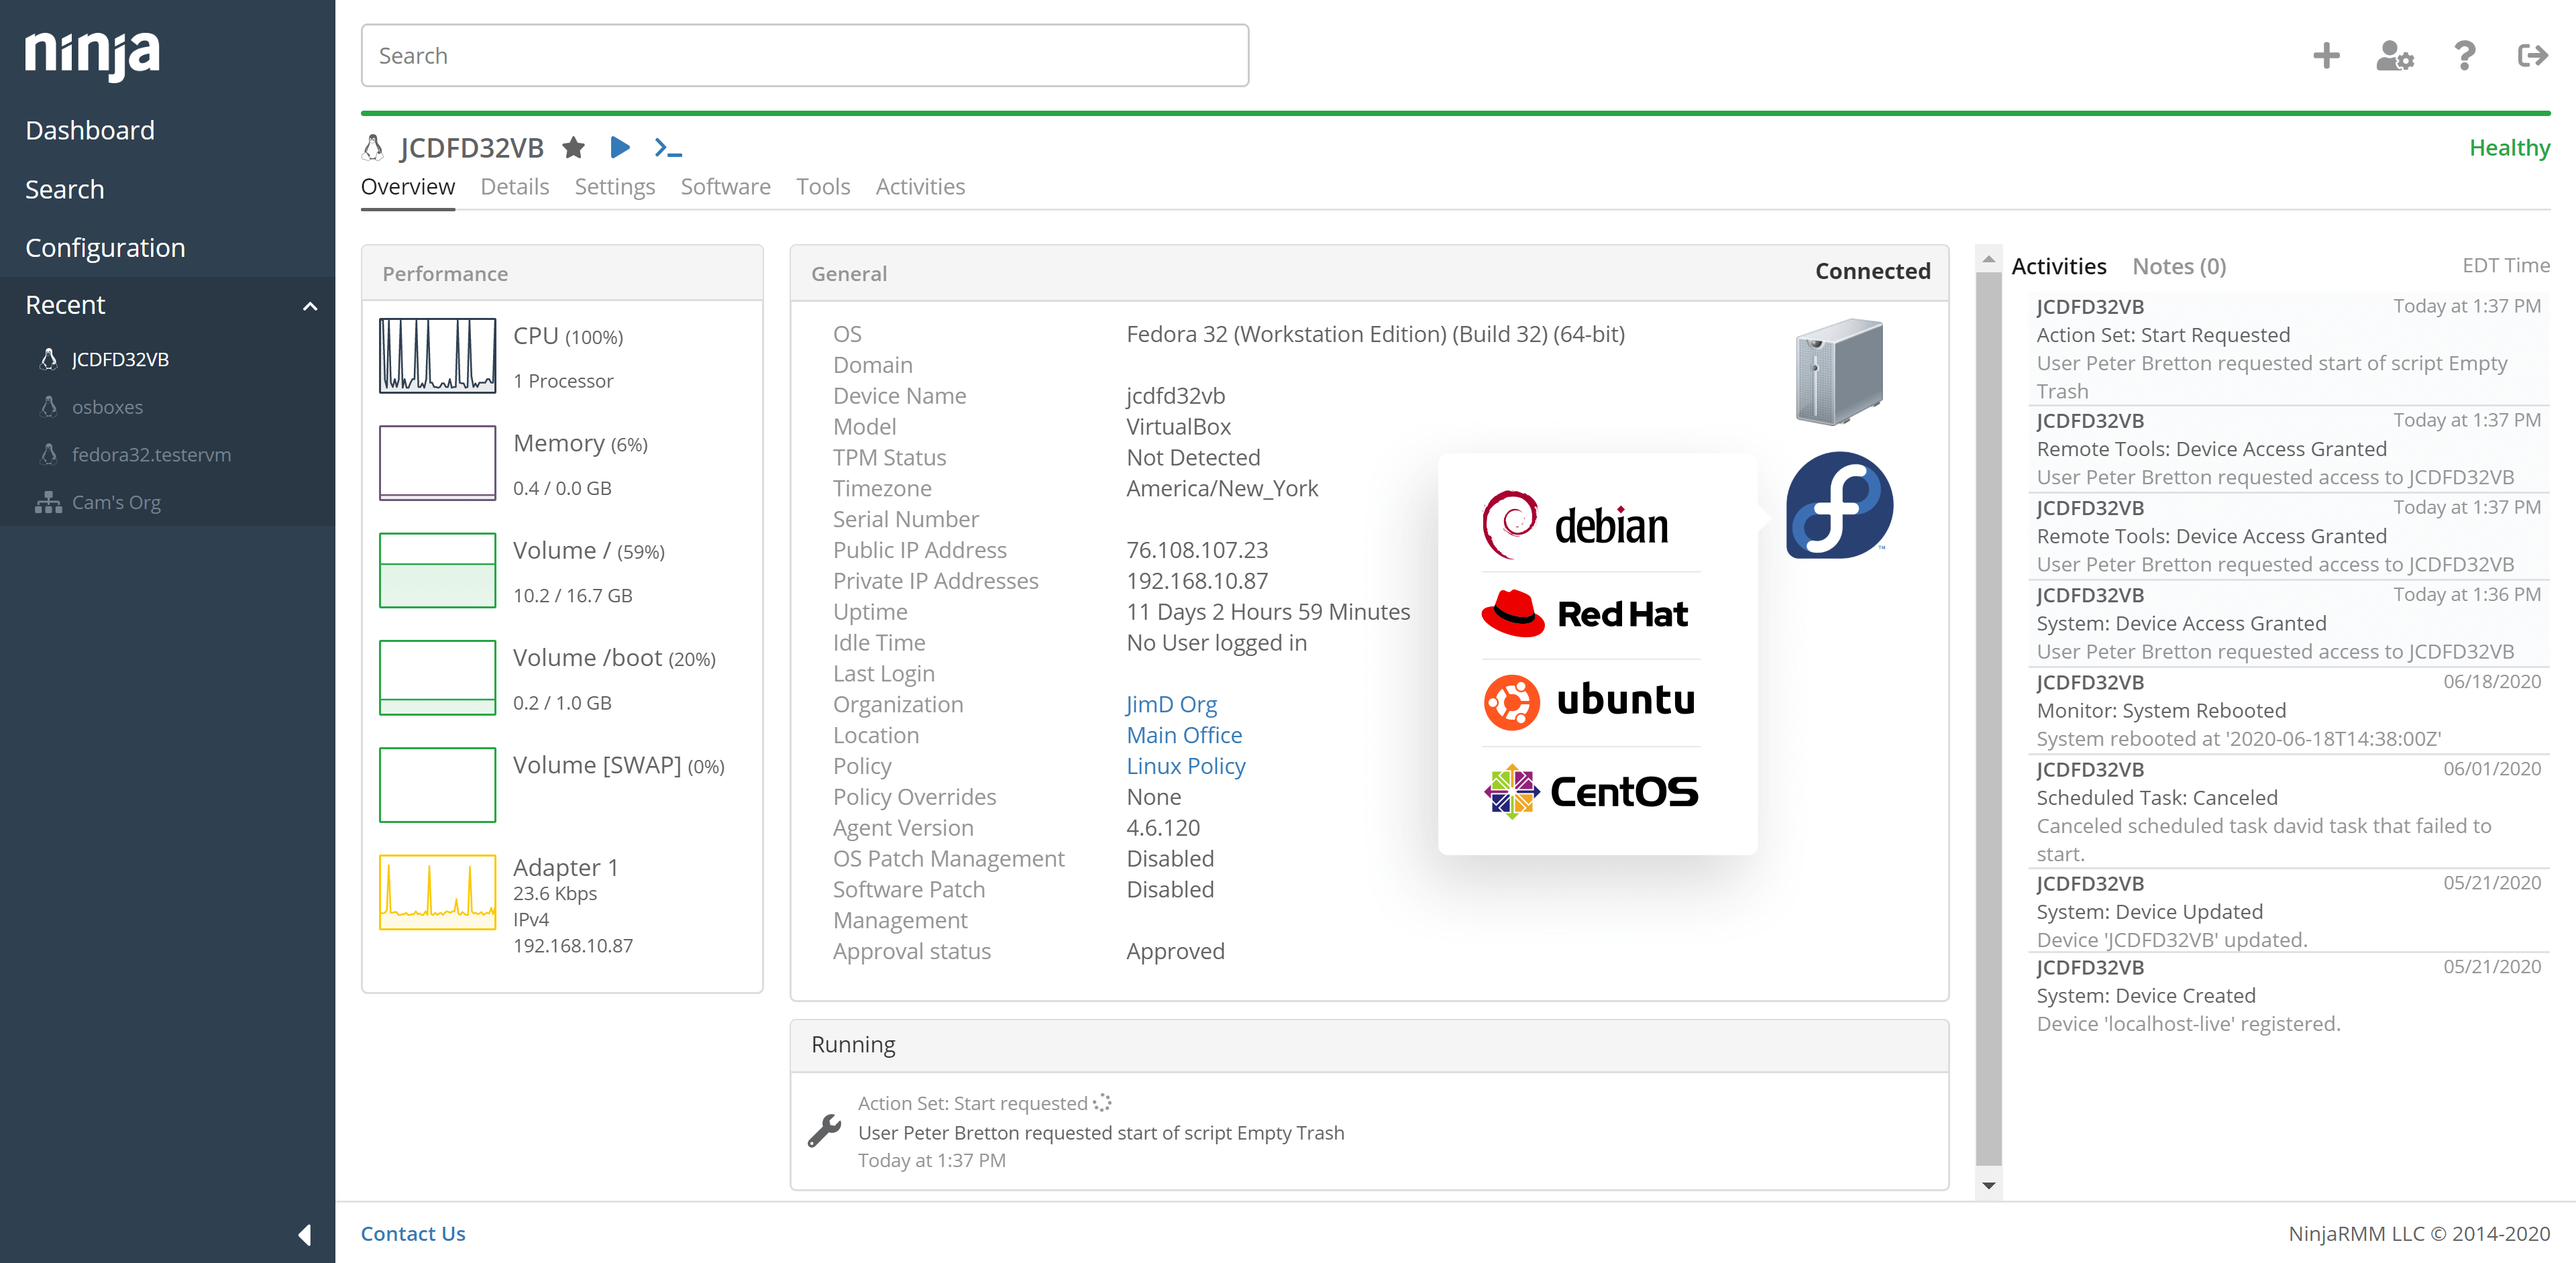Viewport: 2576px width, 1263px height.
Task: Click the star/favorite icon next to JCDFD32VB
Action: (x=574, y=148)
